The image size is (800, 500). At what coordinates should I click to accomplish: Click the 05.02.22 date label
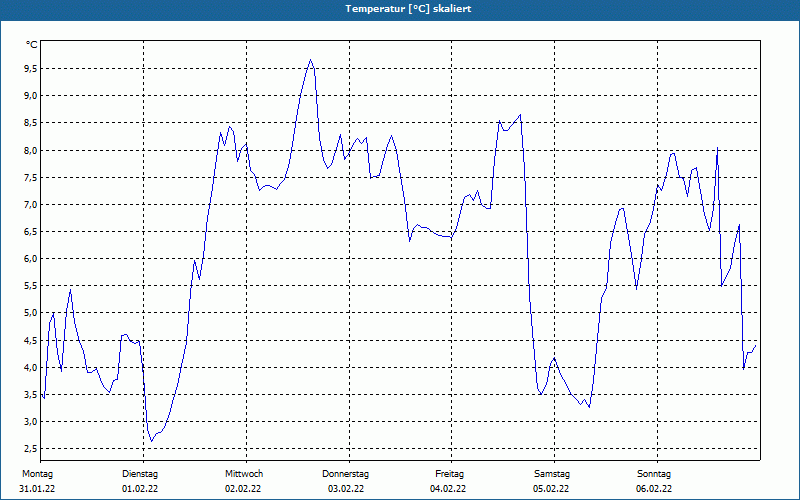pyautogui.click(x=551, y=489)
